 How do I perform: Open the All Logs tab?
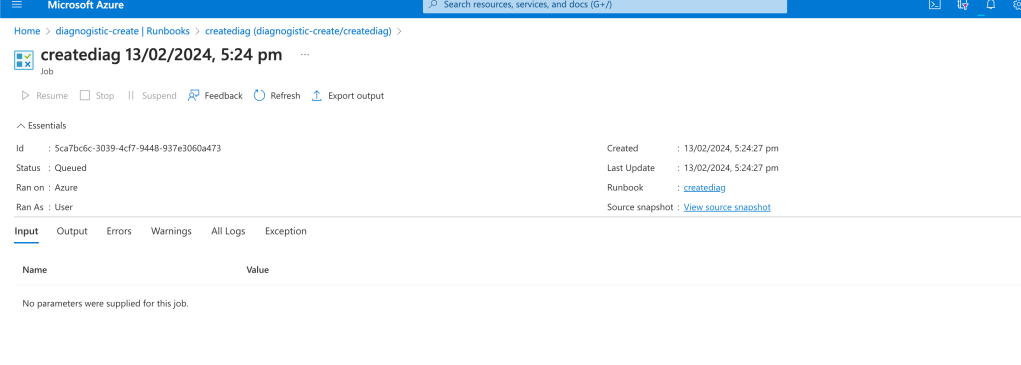(228, 231)
